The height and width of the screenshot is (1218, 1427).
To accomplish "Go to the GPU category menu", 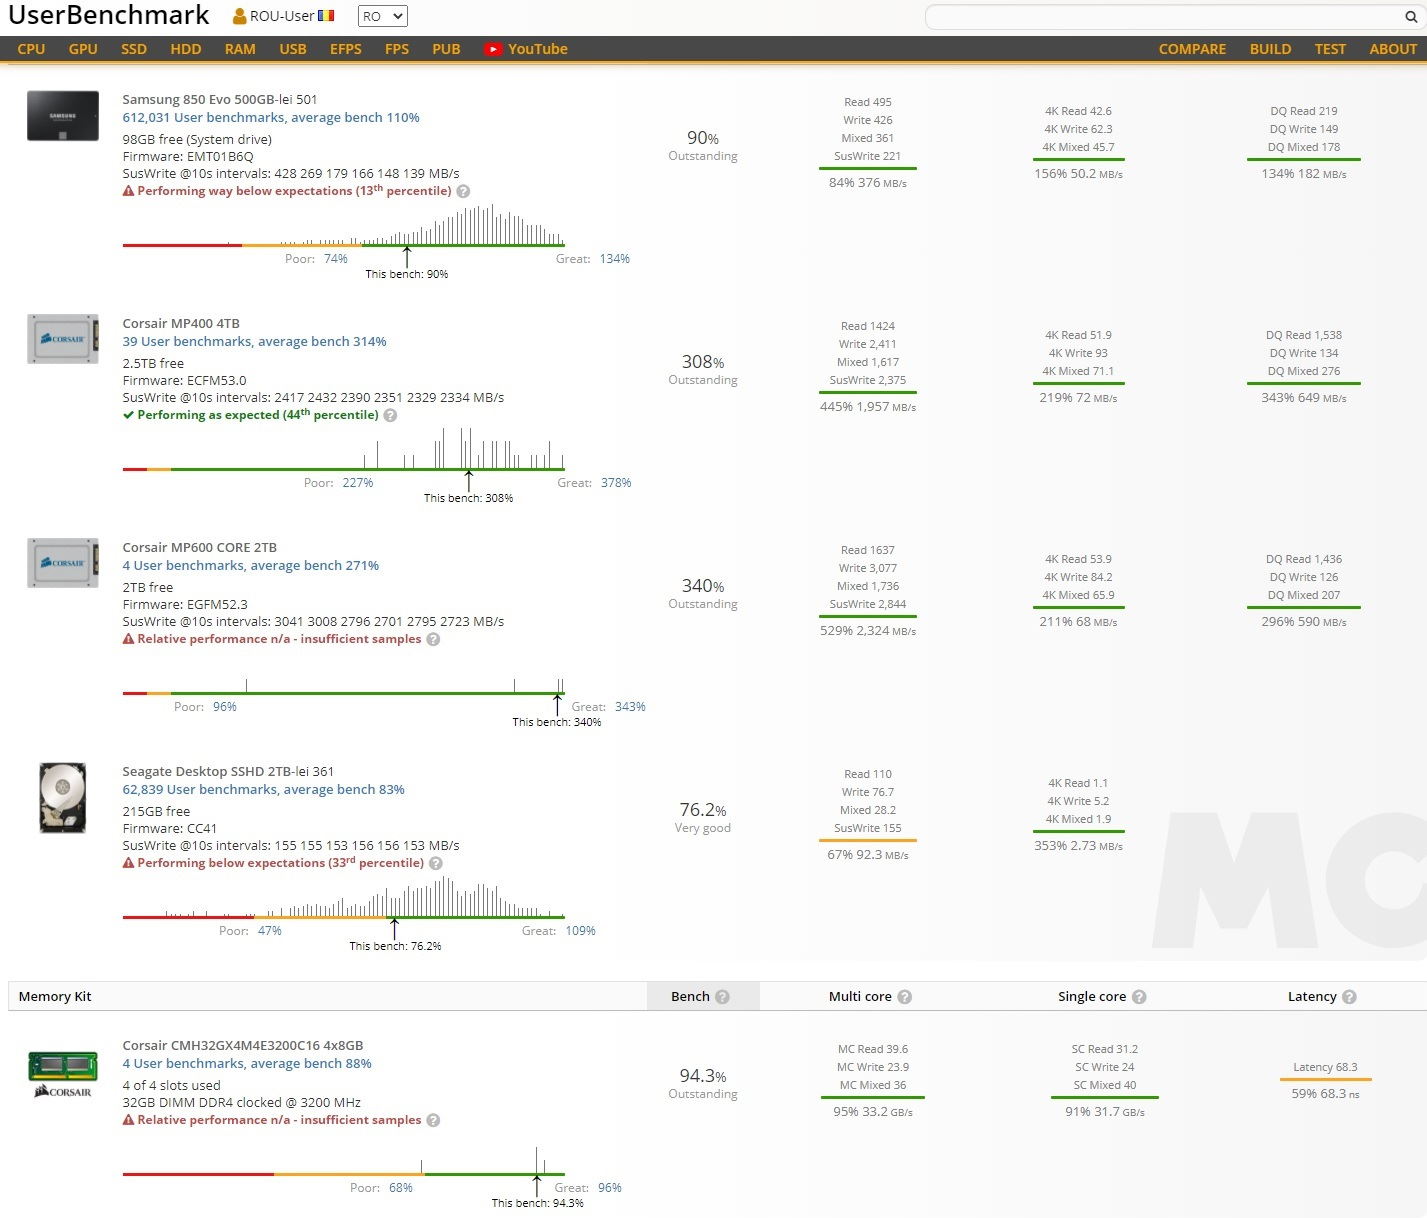I will (x=83, y=49).
